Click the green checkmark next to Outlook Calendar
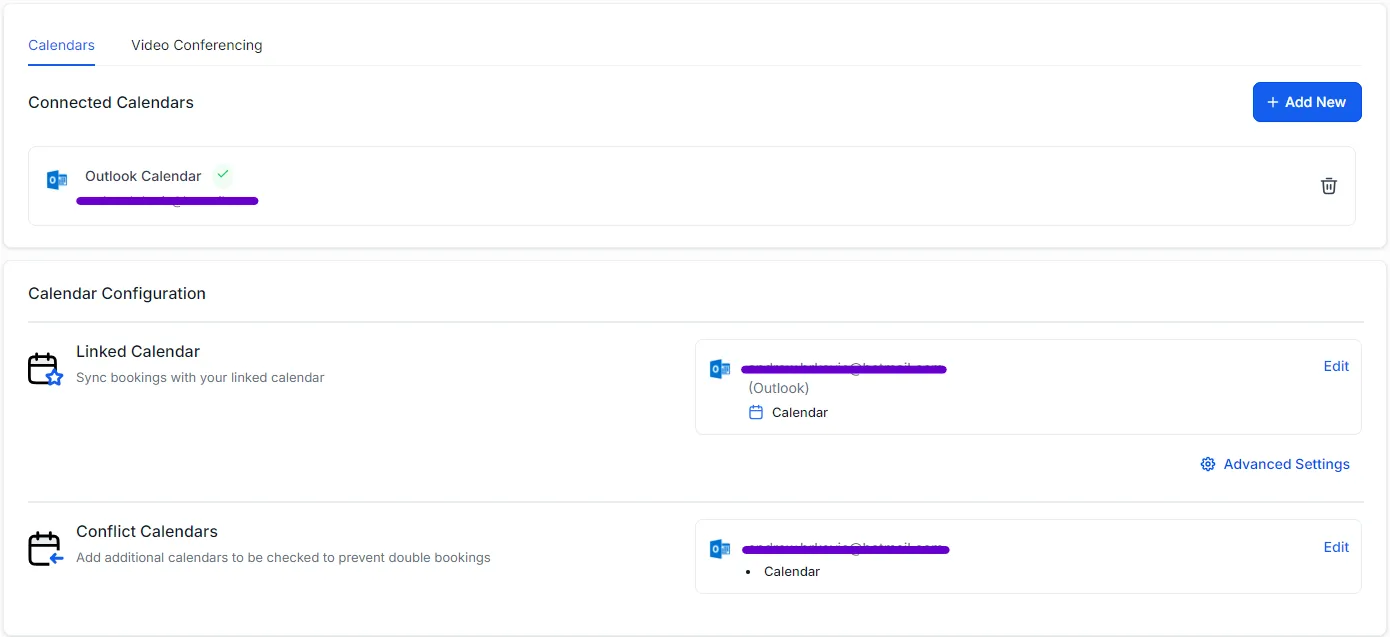Image resolution: width=1390 pixels, height=637 pixels. [x=222, y=175]
